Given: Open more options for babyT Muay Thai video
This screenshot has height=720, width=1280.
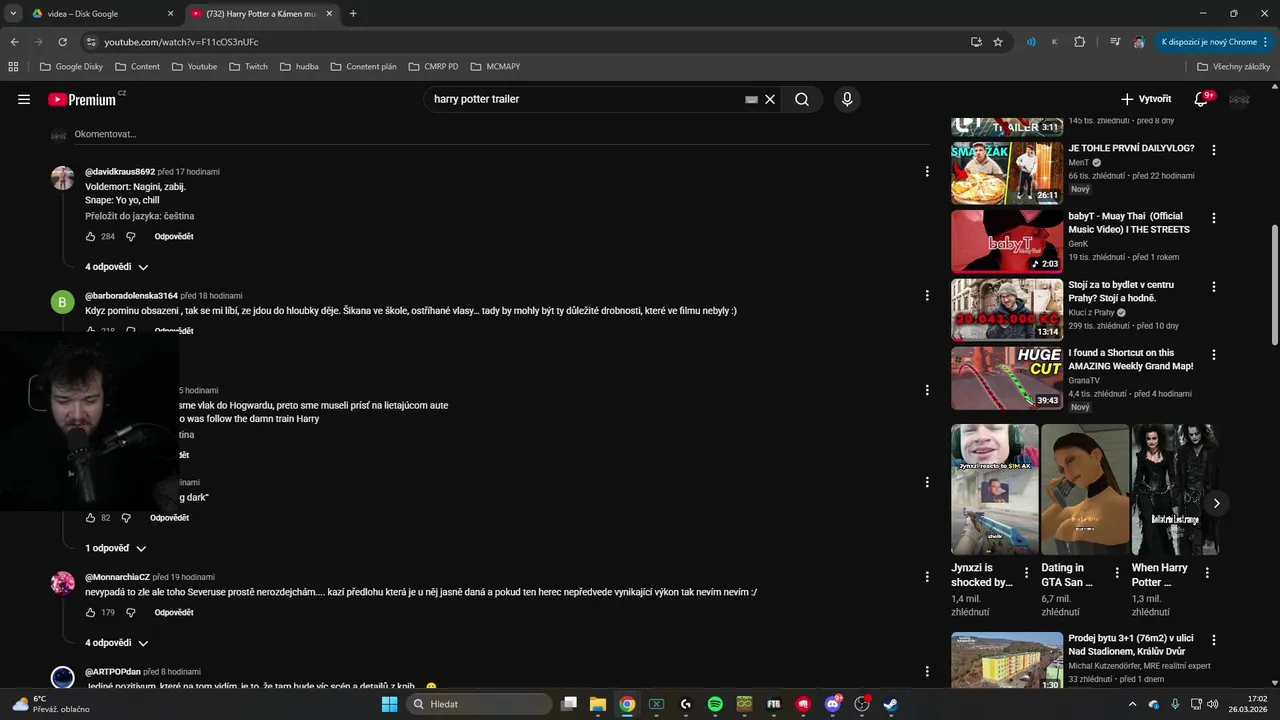Looking at the screenshot, I should click(x=1214, y=218).
